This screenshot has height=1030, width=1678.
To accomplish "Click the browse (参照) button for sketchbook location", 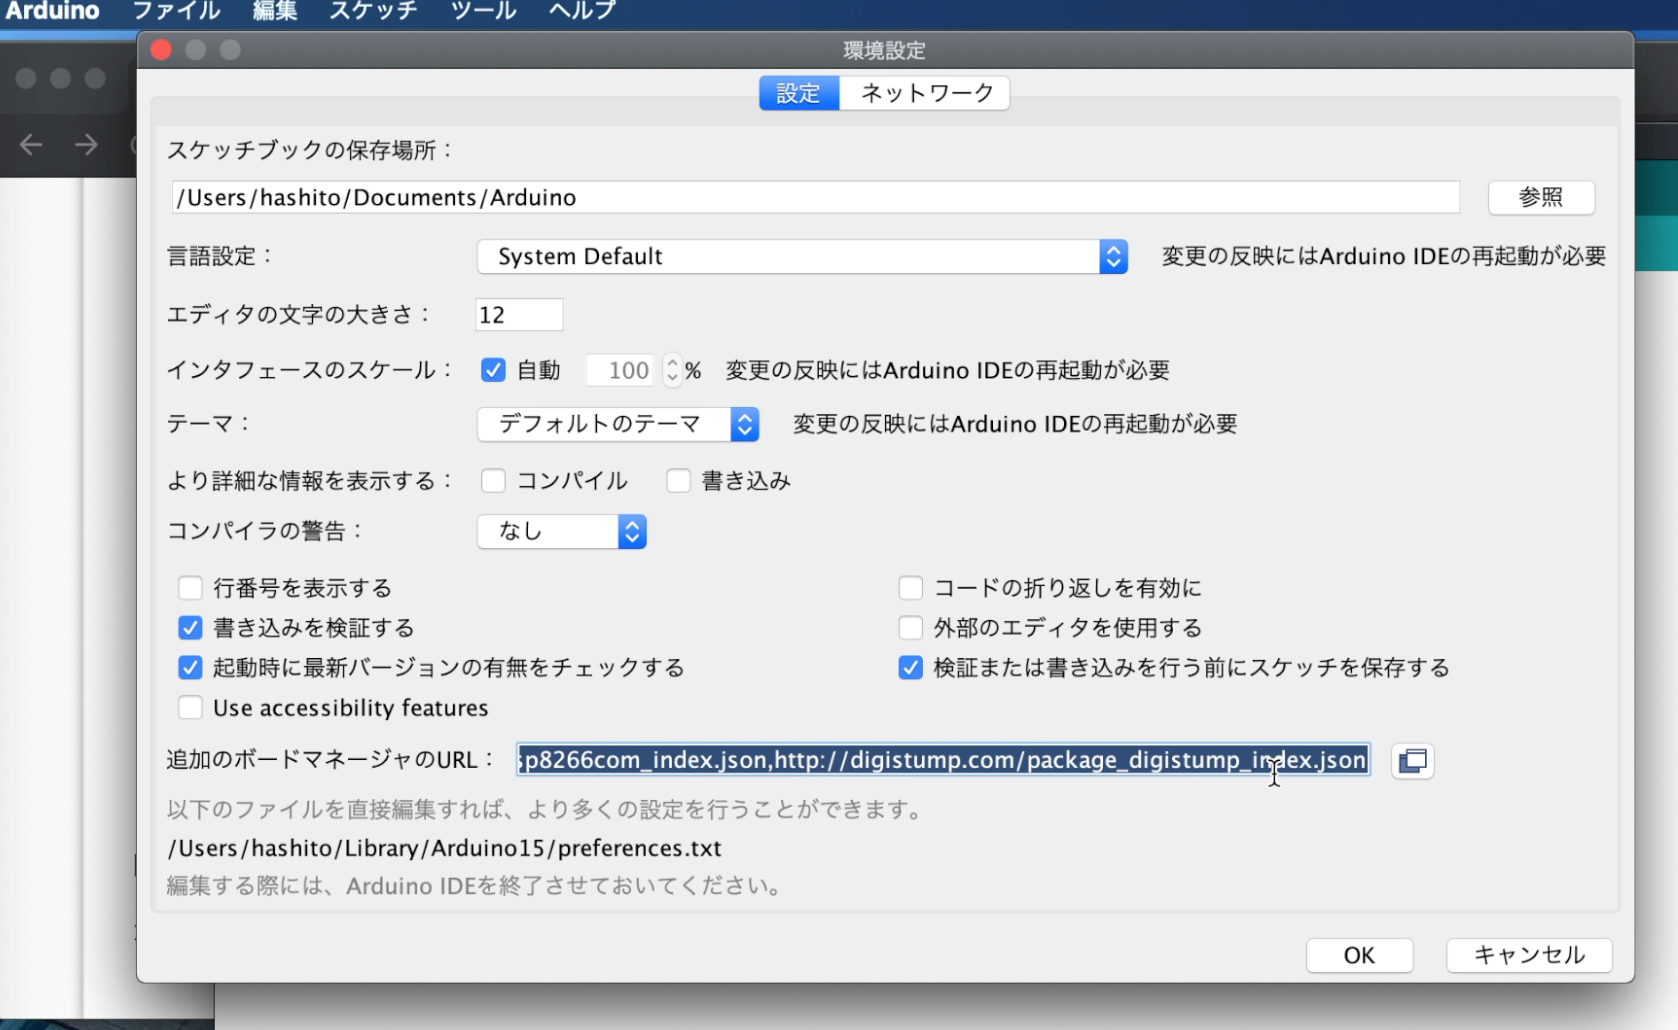I will (1540, 197).
